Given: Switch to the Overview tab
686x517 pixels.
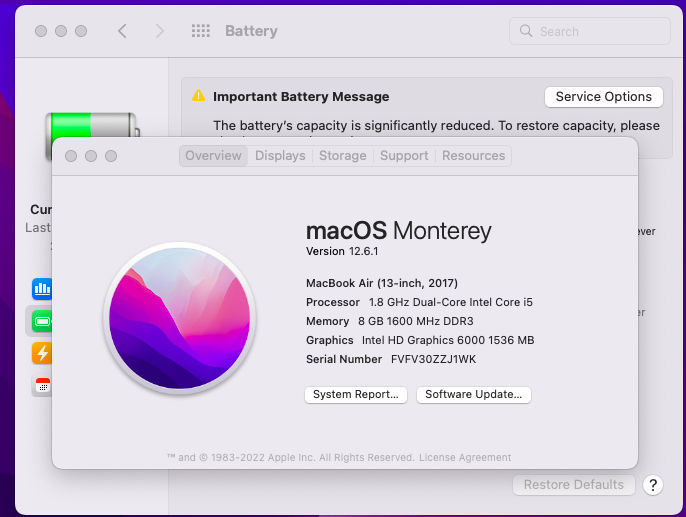Looking at the screenshot, I should click(x=214, y=156).
